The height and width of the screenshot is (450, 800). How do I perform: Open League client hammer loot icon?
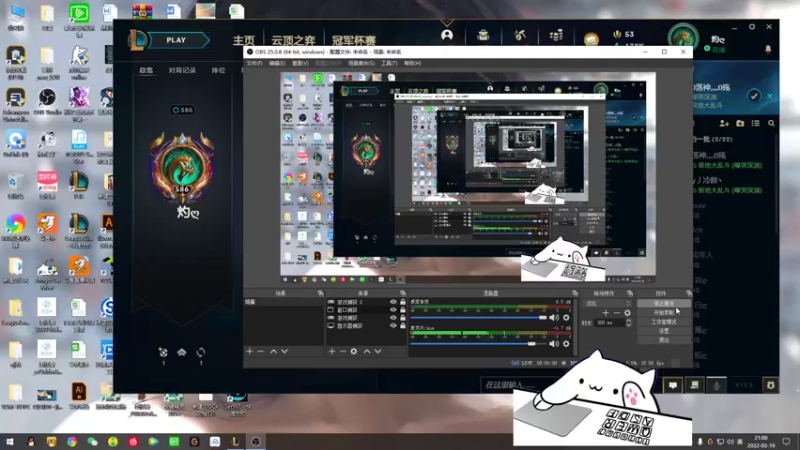coord(520,35)
